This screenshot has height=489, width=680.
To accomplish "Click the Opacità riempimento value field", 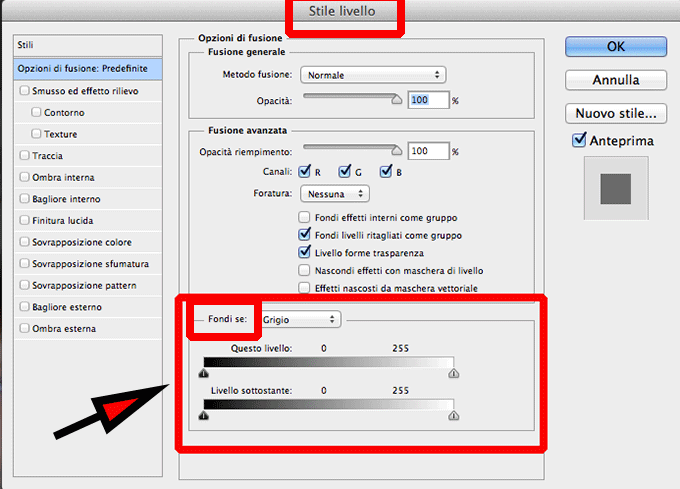I will tap(428, 151).
